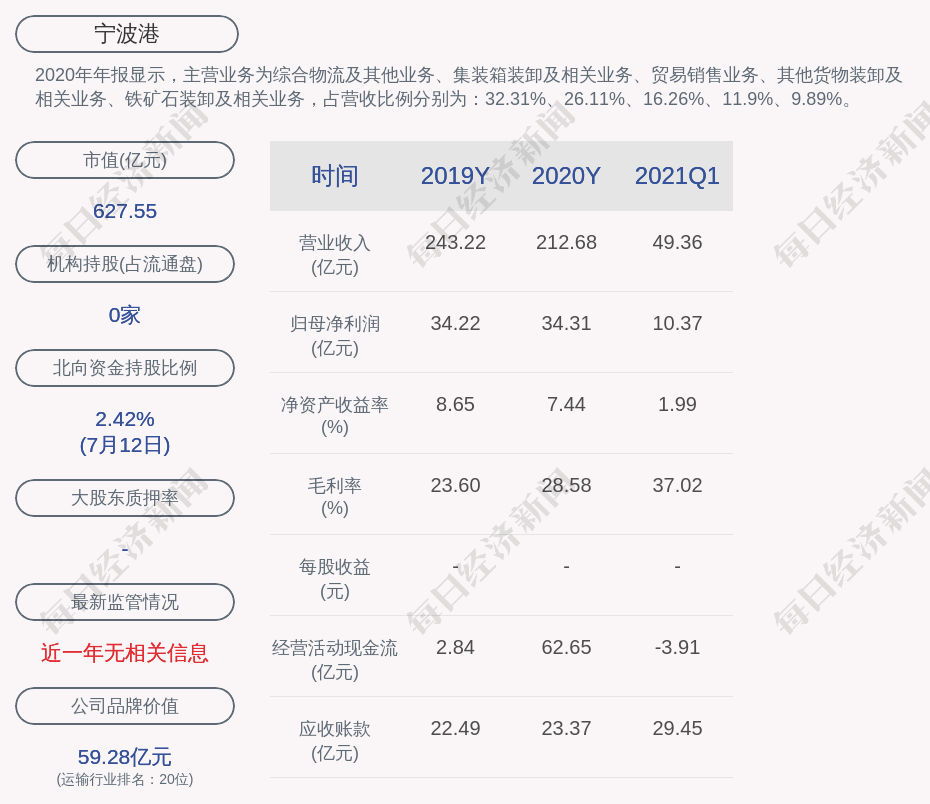930x804 pixels.
Task: Click the 2021Q1 毛利率 value 37.02
Action: (x=677, y=485)
